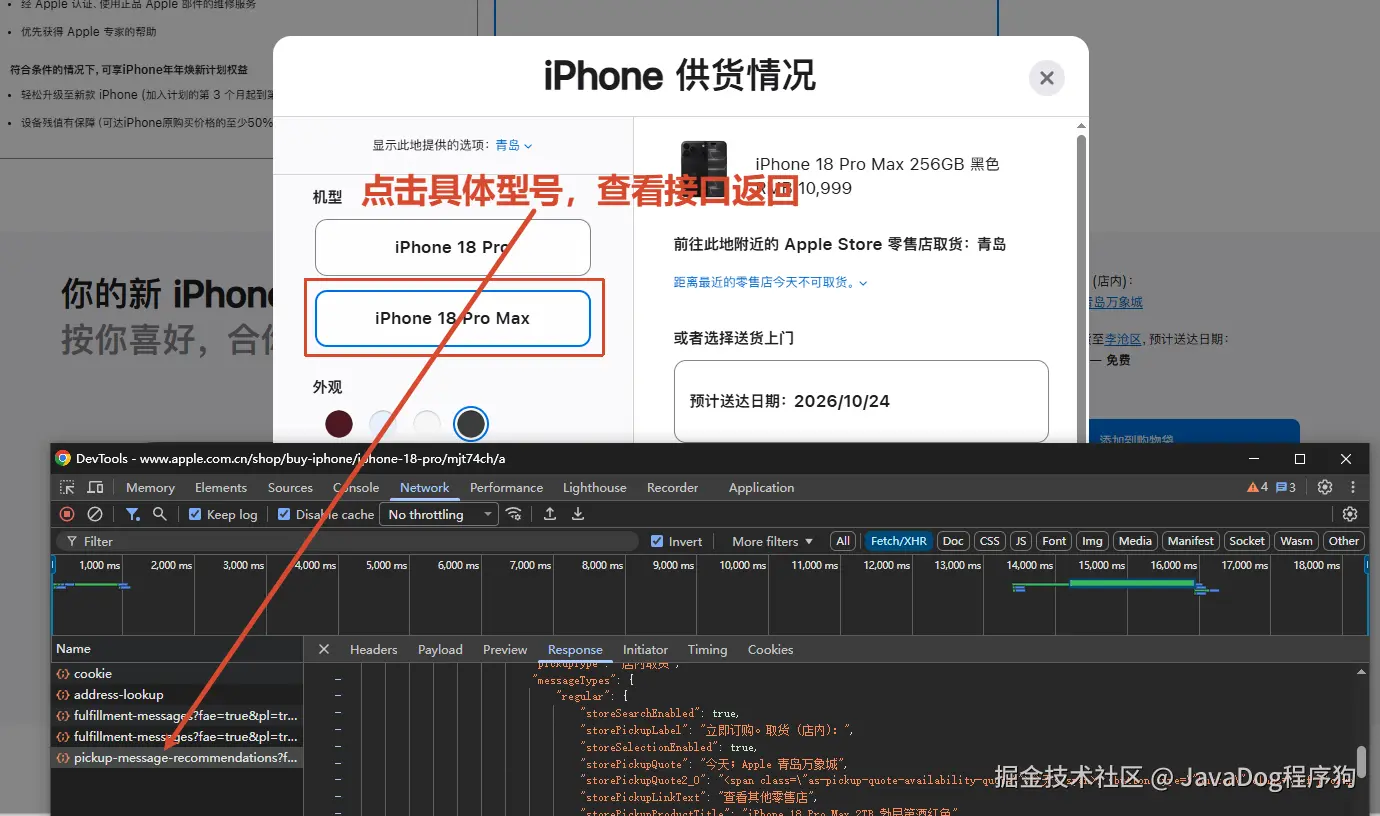Screen dimensions: 1380x816
Task: Select the pickup-message-recommendations request
Action: 177,758
